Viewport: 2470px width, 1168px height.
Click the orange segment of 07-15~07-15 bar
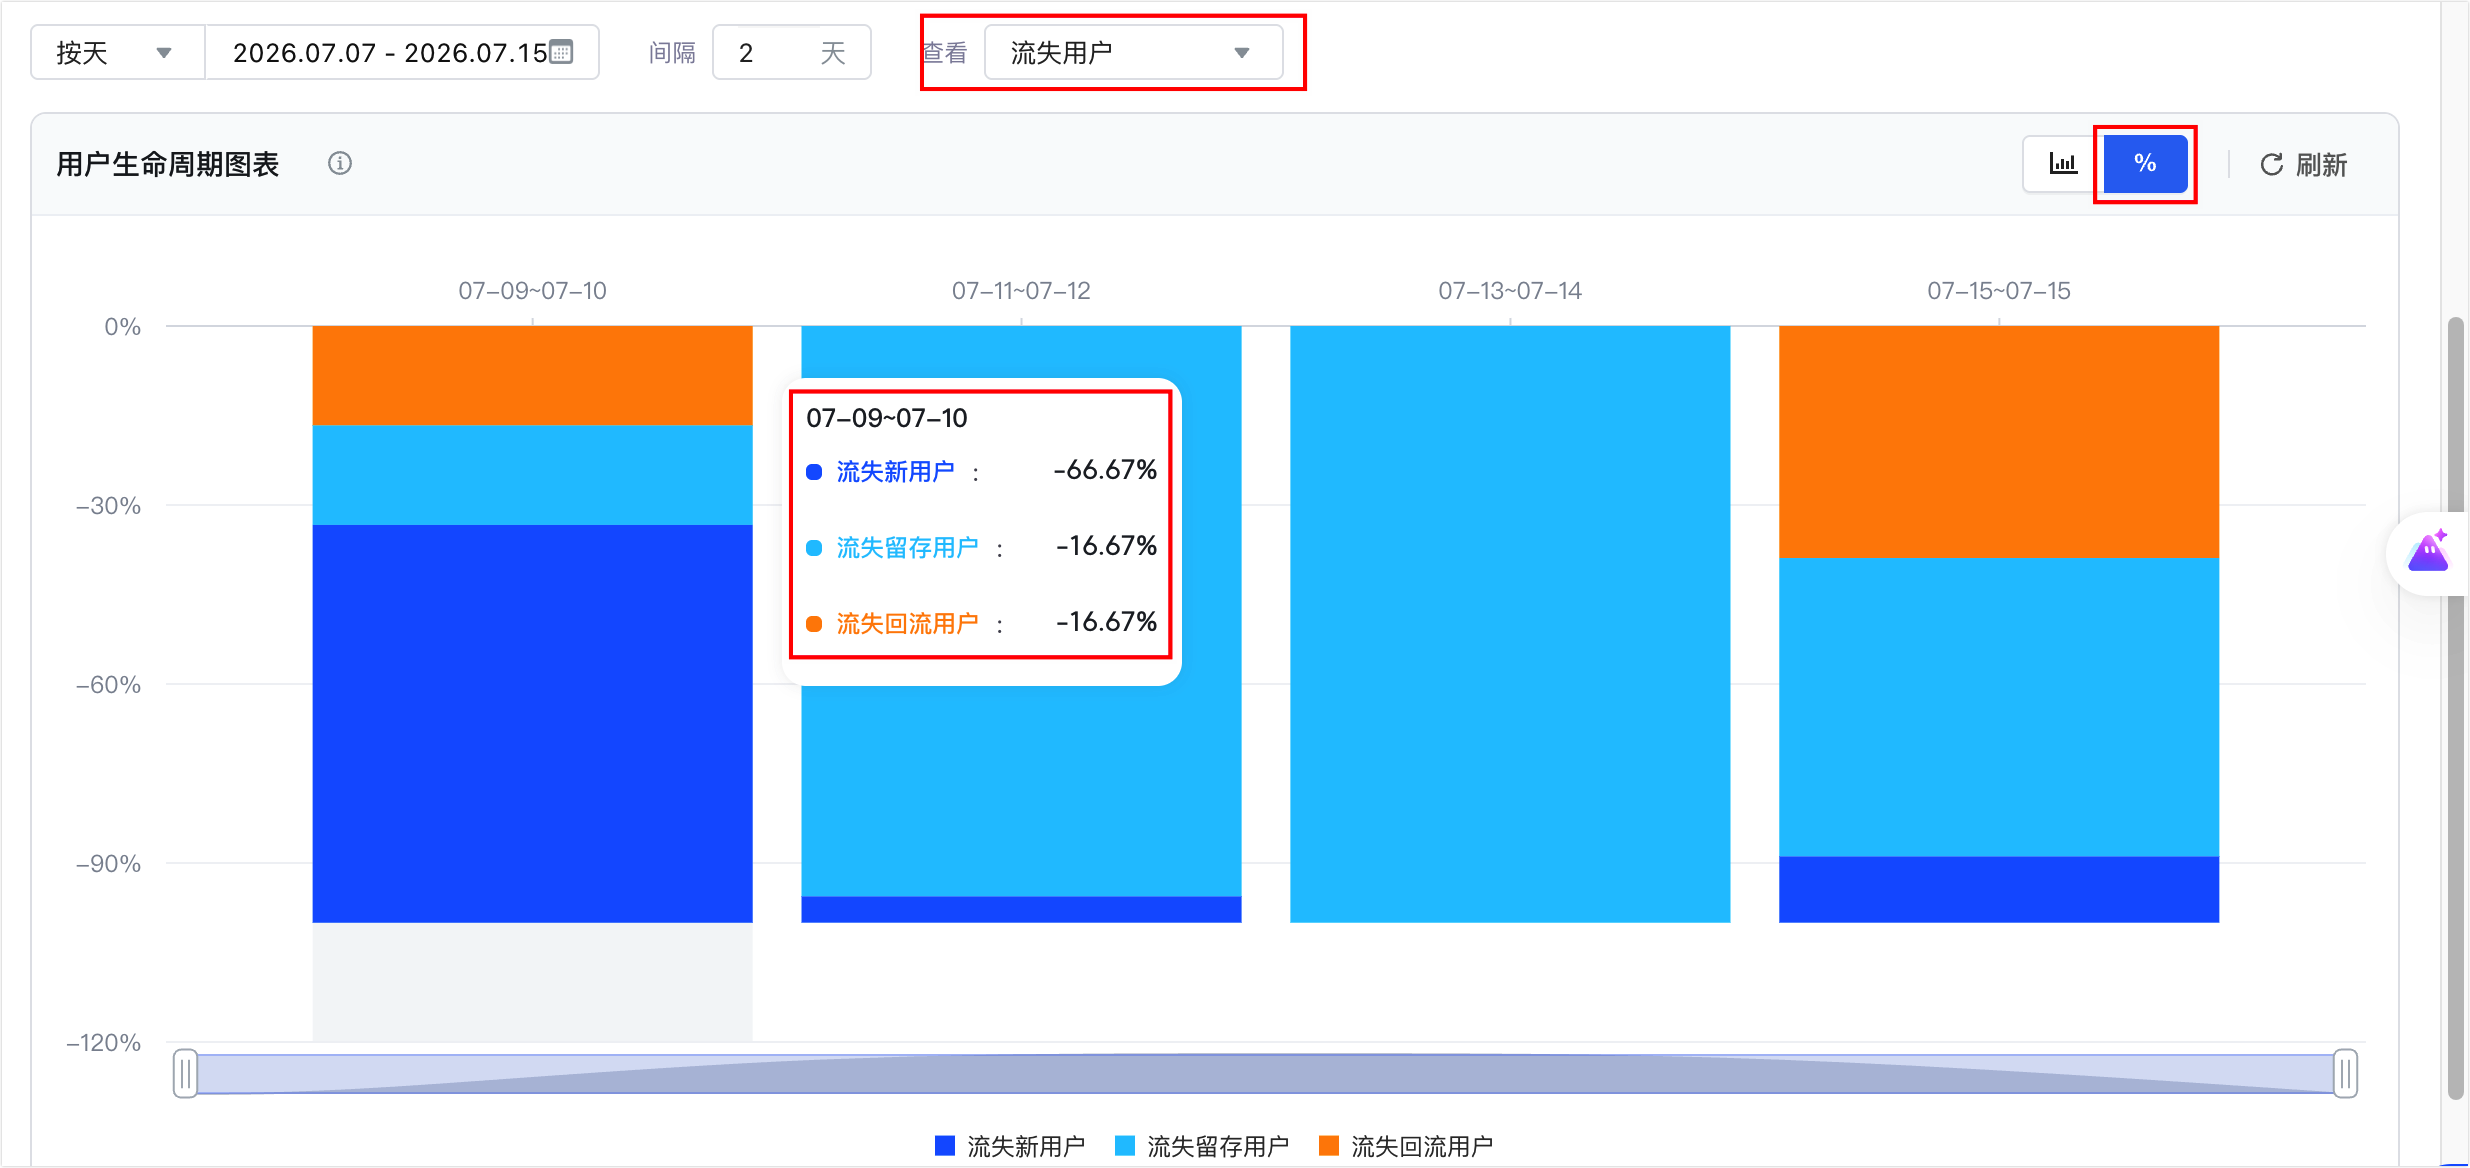coord(1999,441)
